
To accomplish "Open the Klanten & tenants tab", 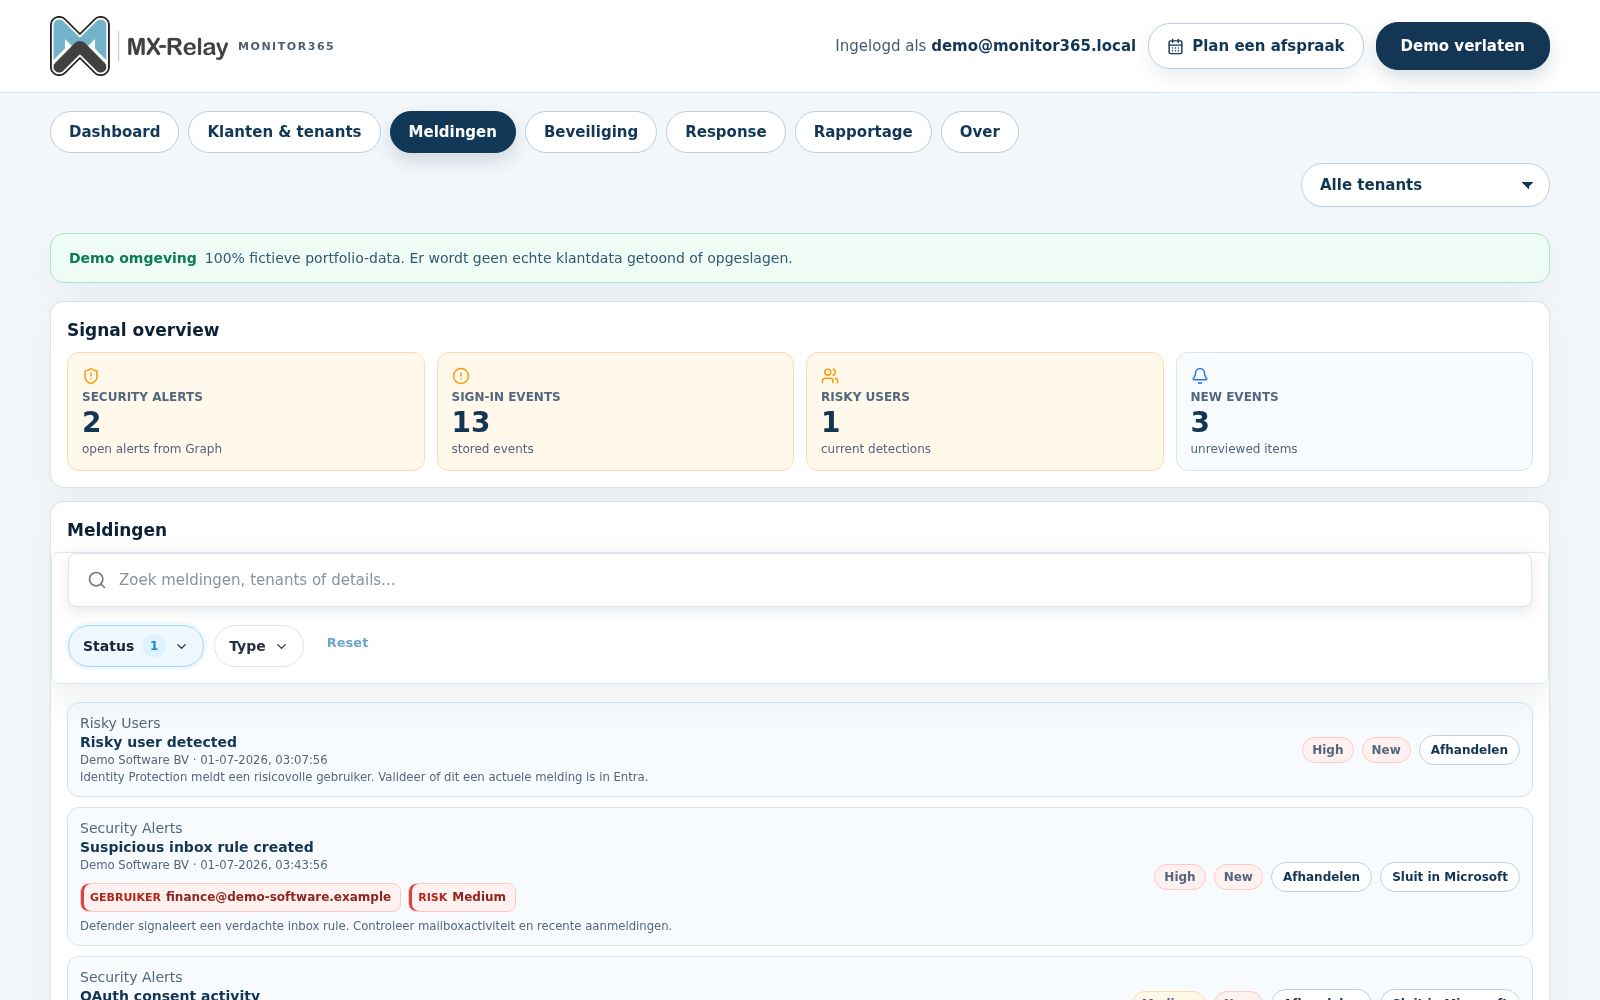I will tap(284, 132).
